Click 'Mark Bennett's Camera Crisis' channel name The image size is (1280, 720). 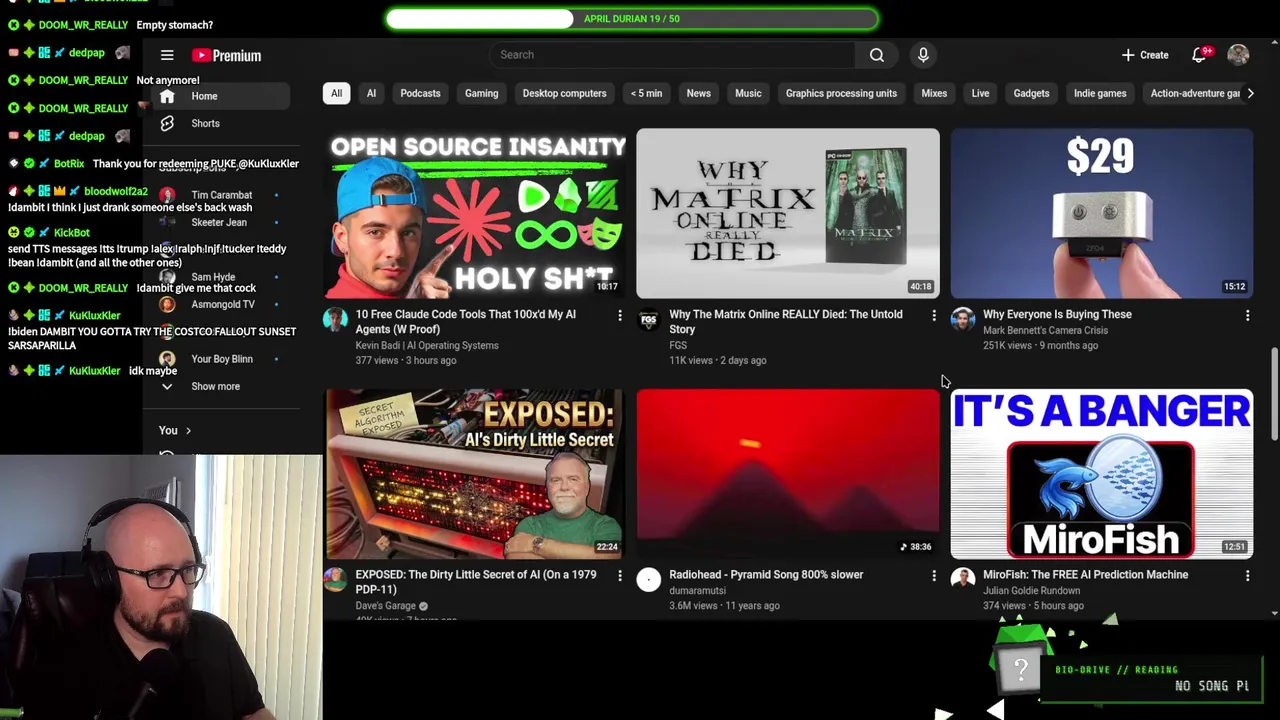coord(1045,330)
